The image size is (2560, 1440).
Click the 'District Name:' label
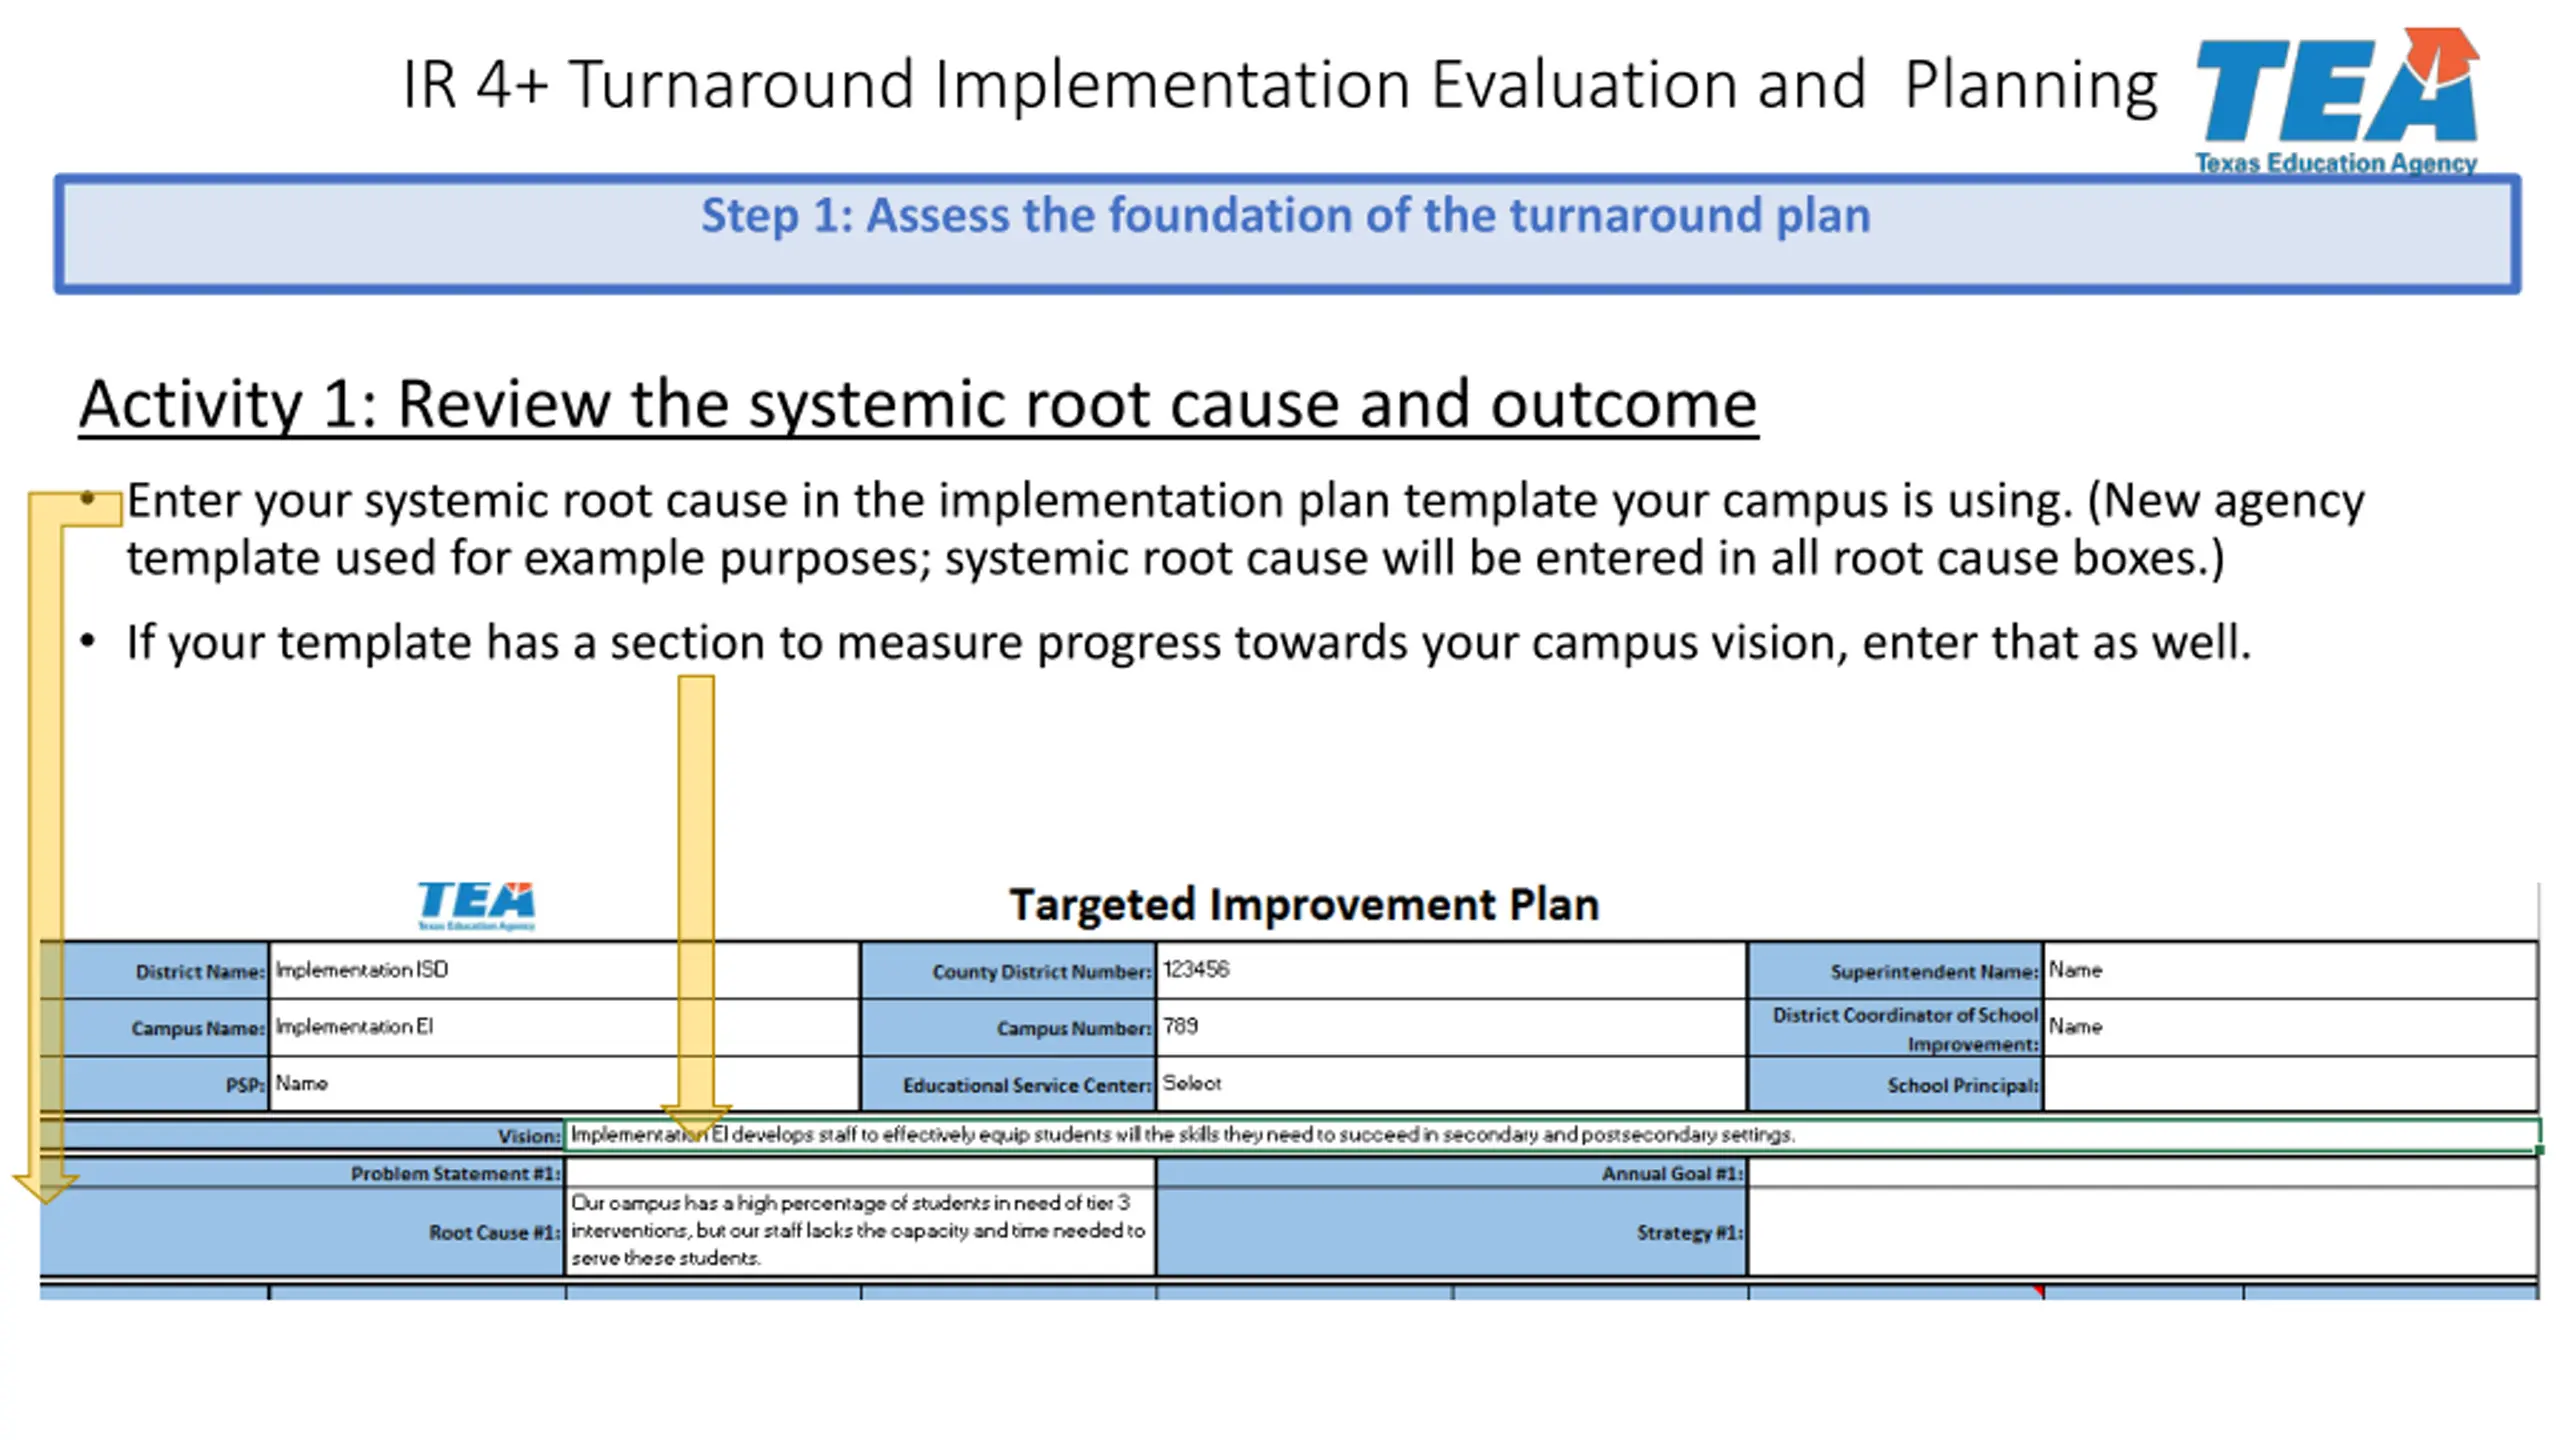[x=200, y=972]
